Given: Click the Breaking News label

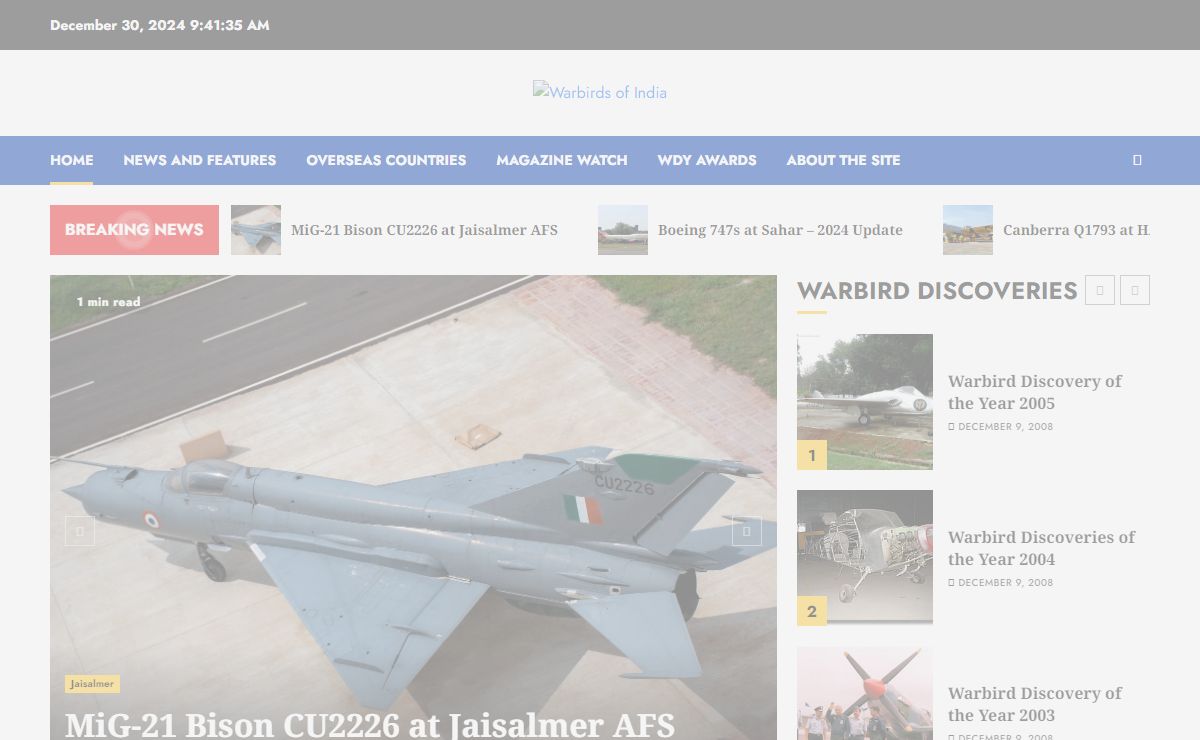Looking at the screenshot, I should pyautogui.click(x=134, y=230).
